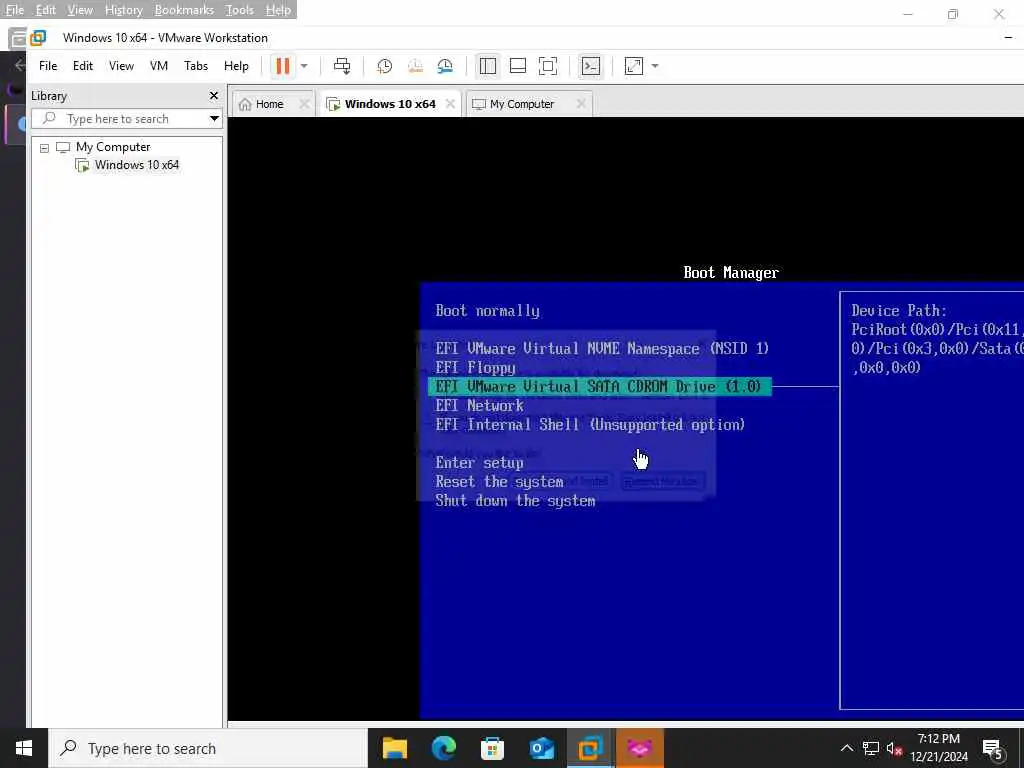Open VMware View menu
Image resolution: width=1024 pixels, height=768 pixels.
[121, 66]
